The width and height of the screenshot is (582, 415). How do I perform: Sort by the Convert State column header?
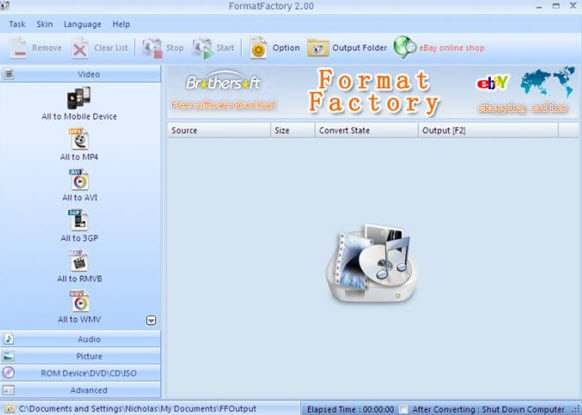[366, 130]
